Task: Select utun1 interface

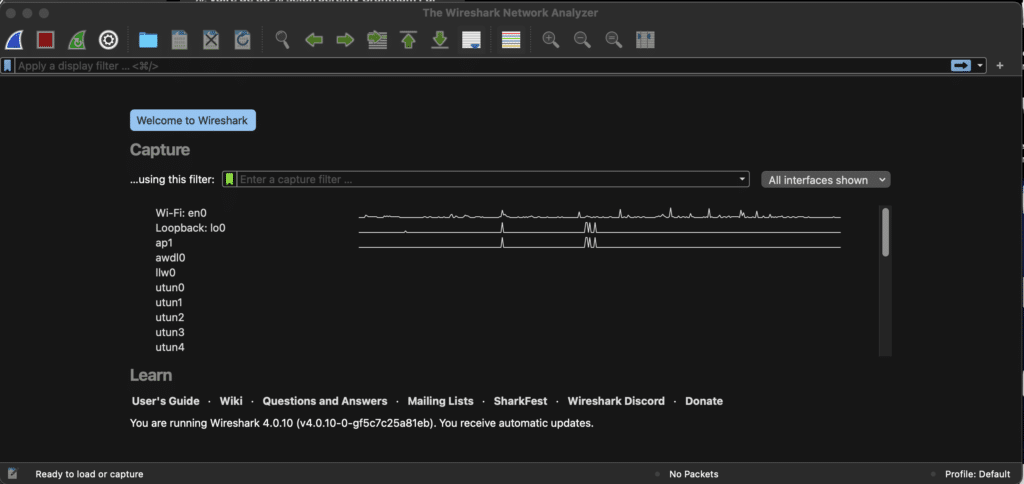Action: point(169,302)
